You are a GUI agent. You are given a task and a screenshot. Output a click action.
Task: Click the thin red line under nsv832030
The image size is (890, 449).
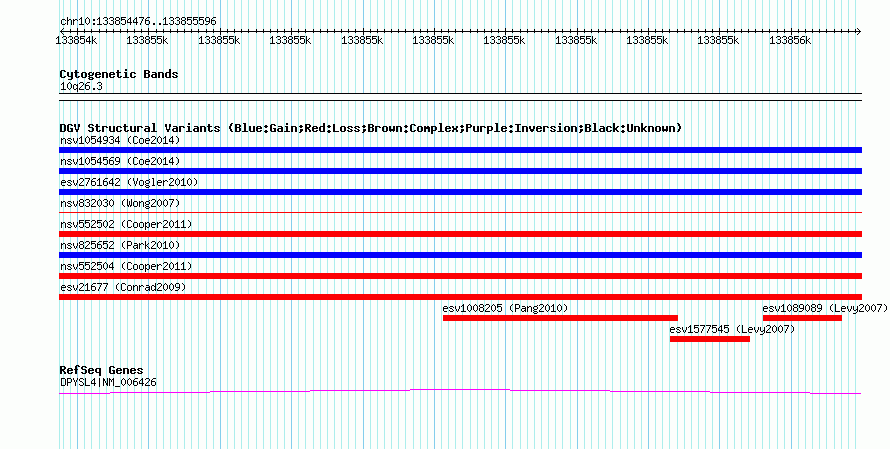point(460,213)
